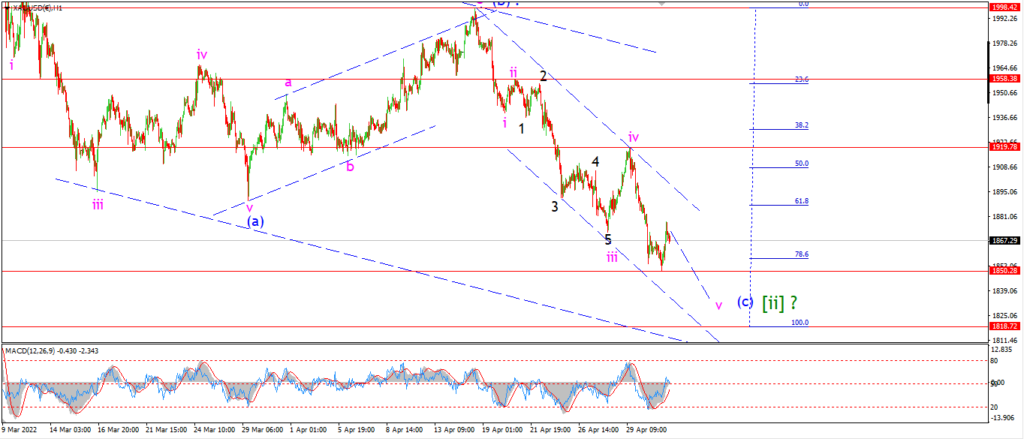Image resolution: width=1024 pixels, height=439 pixels.
Task: Select the 1998.42 red price tag
Action: (1006, 7)
